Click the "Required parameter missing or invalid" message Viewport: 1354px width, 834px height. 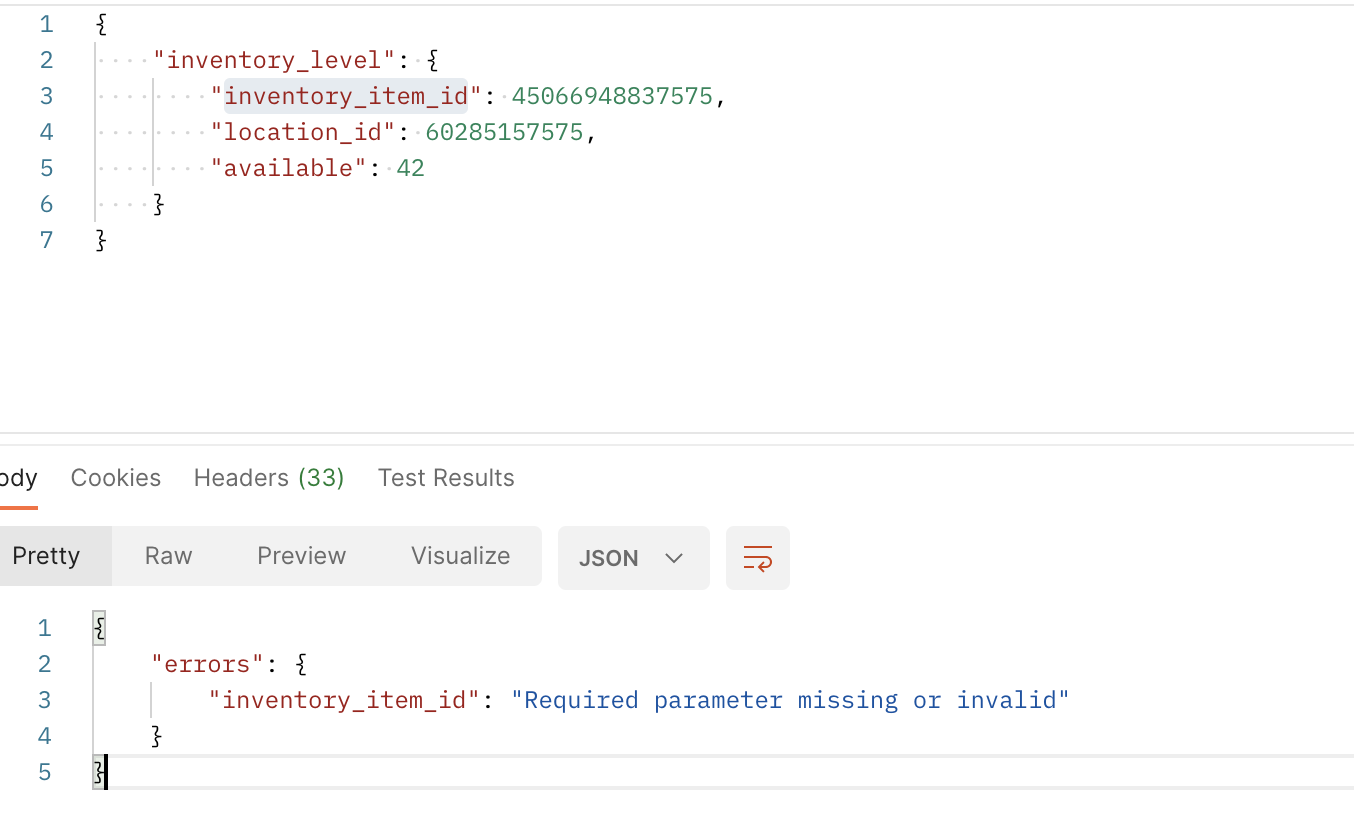(790, 700)
